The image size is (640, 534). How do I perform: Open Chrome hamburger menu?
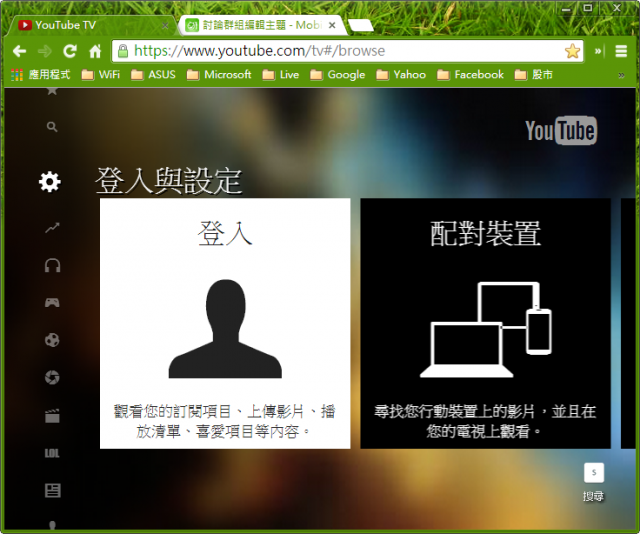621,51
